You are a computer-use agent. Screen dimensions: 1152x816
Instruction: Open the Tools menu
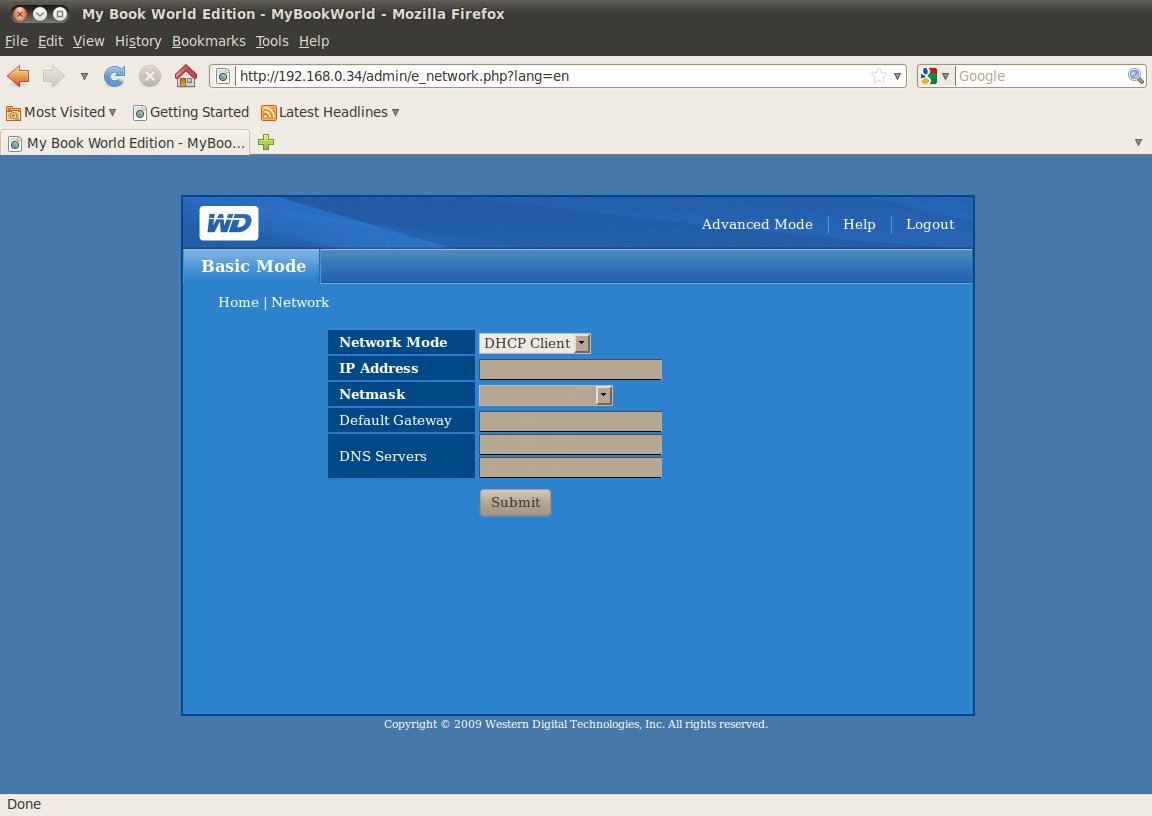pyautogui.click(x=272, y=41)
